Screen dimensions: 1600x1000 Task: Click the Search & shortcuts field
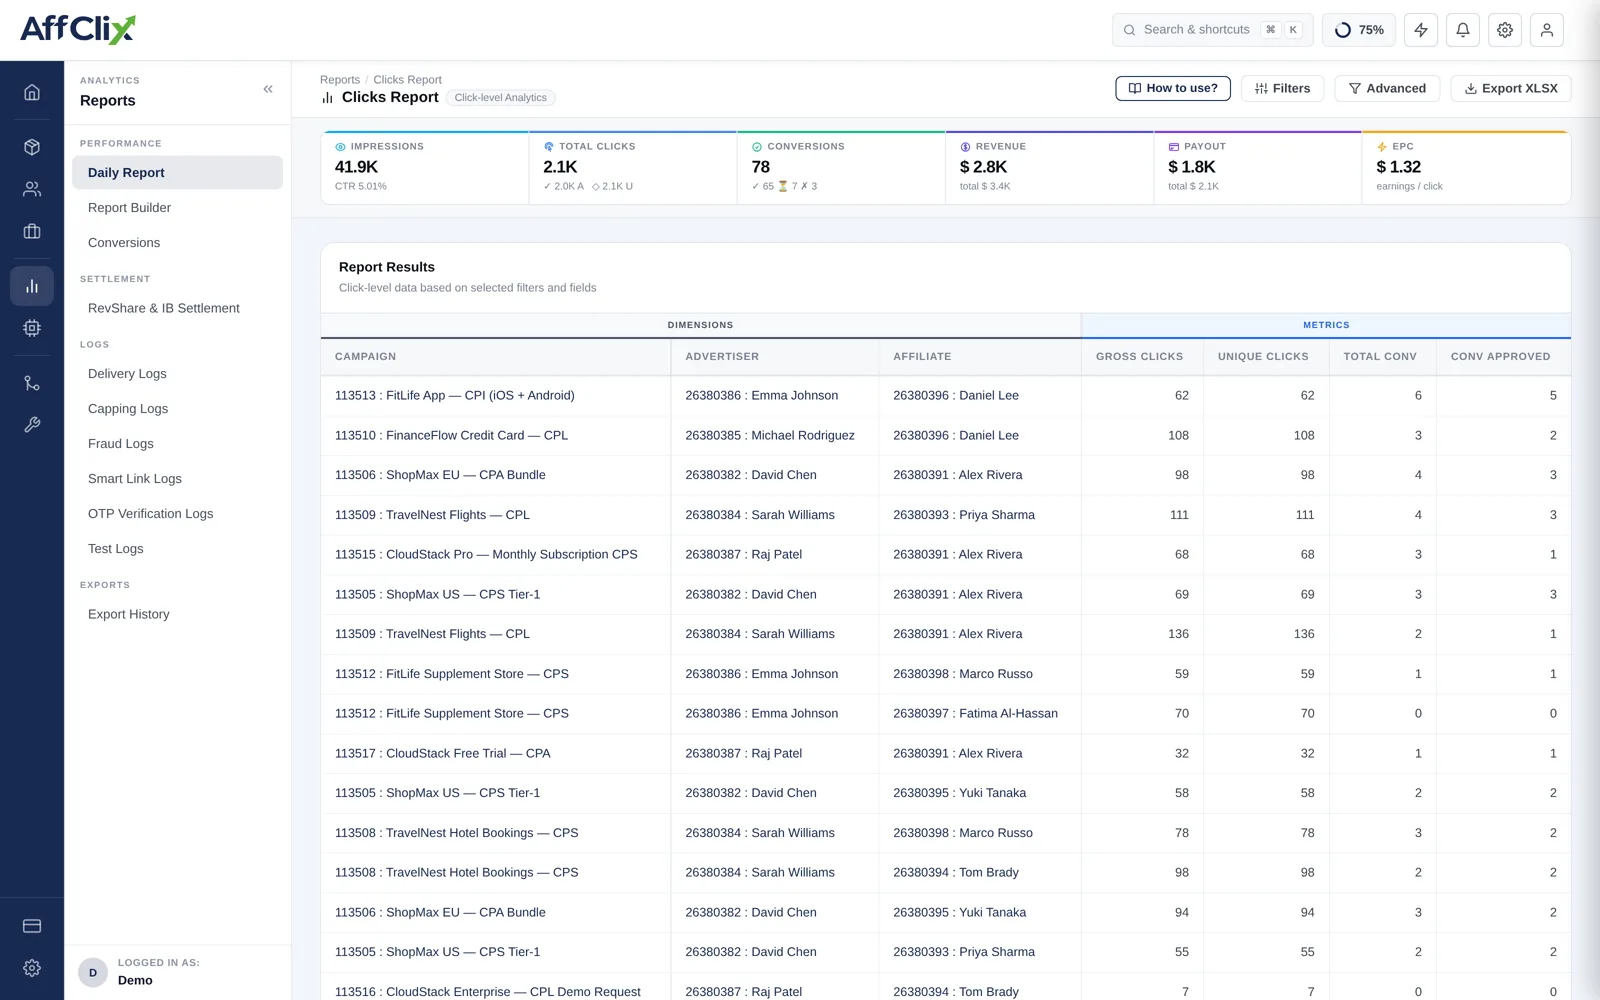tap(1213, 30)
